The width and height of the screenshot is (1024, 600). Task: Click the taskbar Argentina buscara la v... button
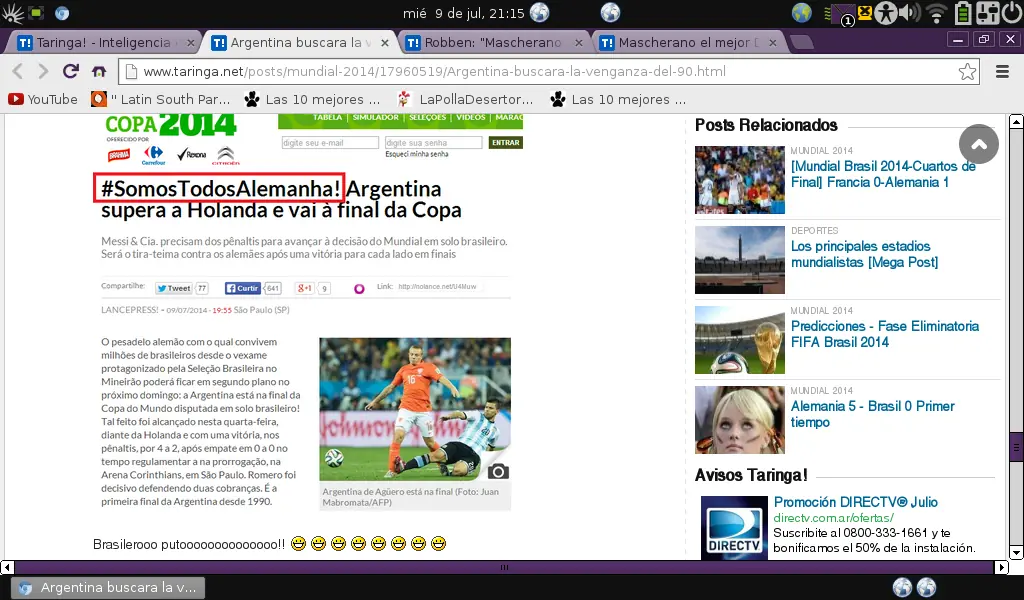coord(109,588)
